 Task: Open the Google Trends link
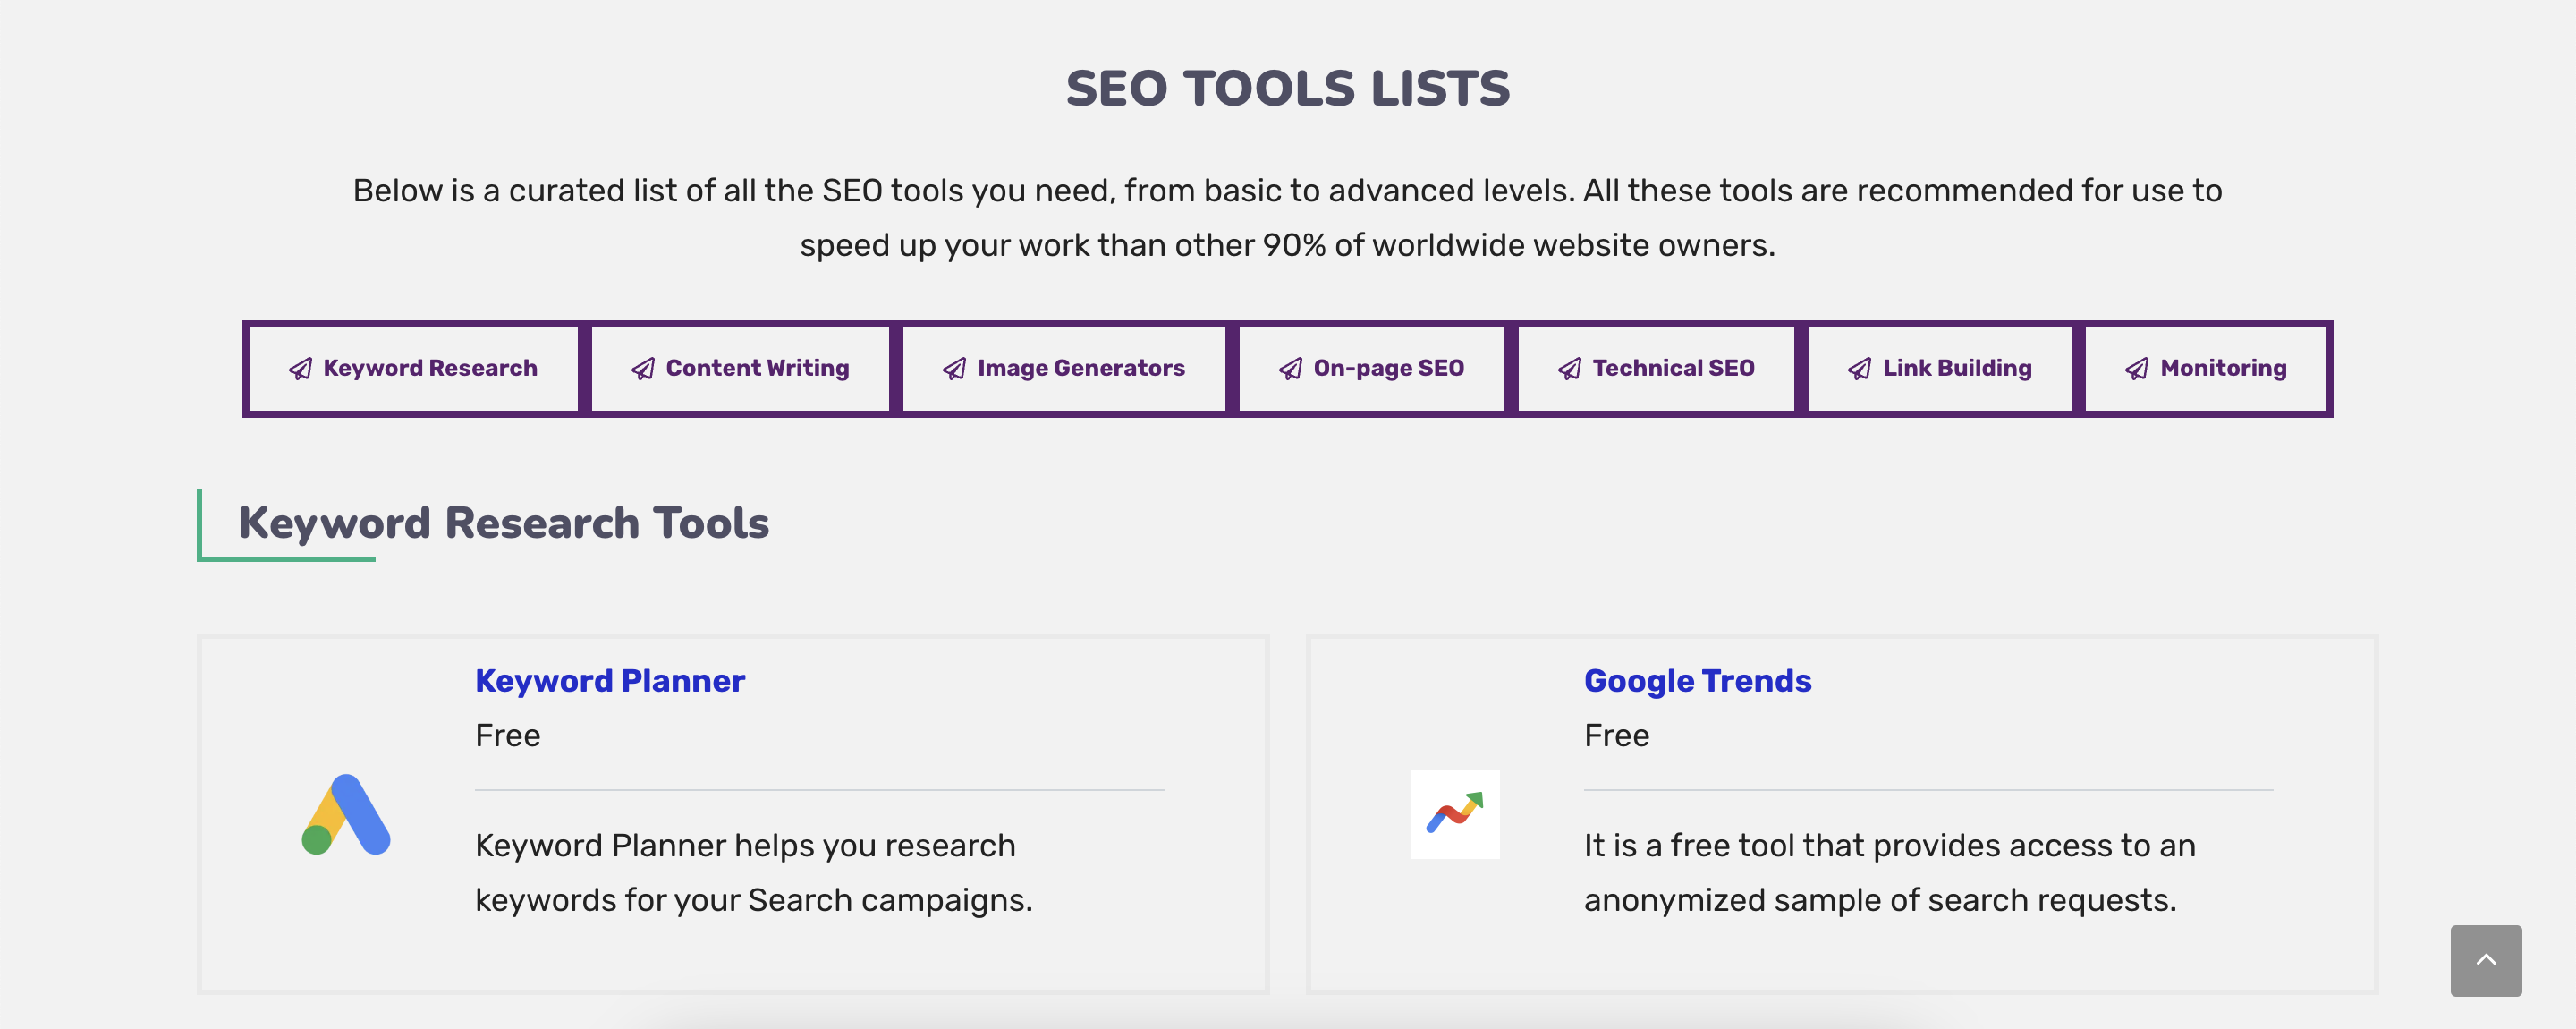1697,681
